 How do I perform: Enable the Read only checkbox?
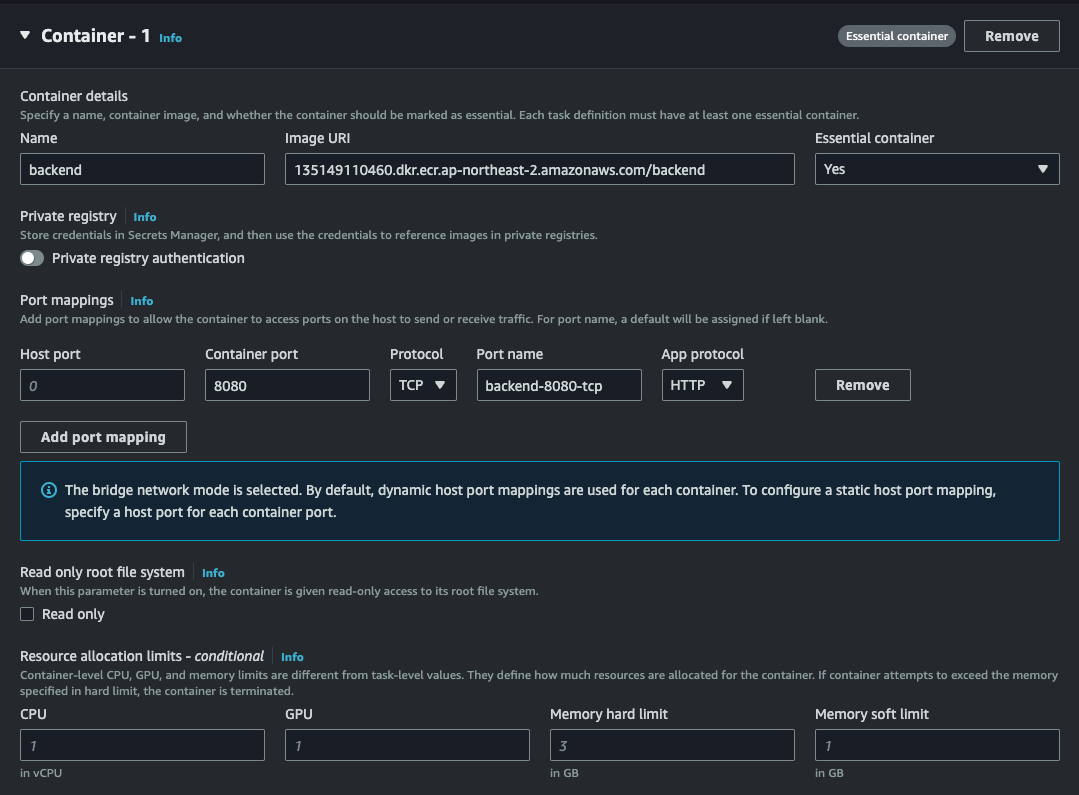(x=27, y=614)
